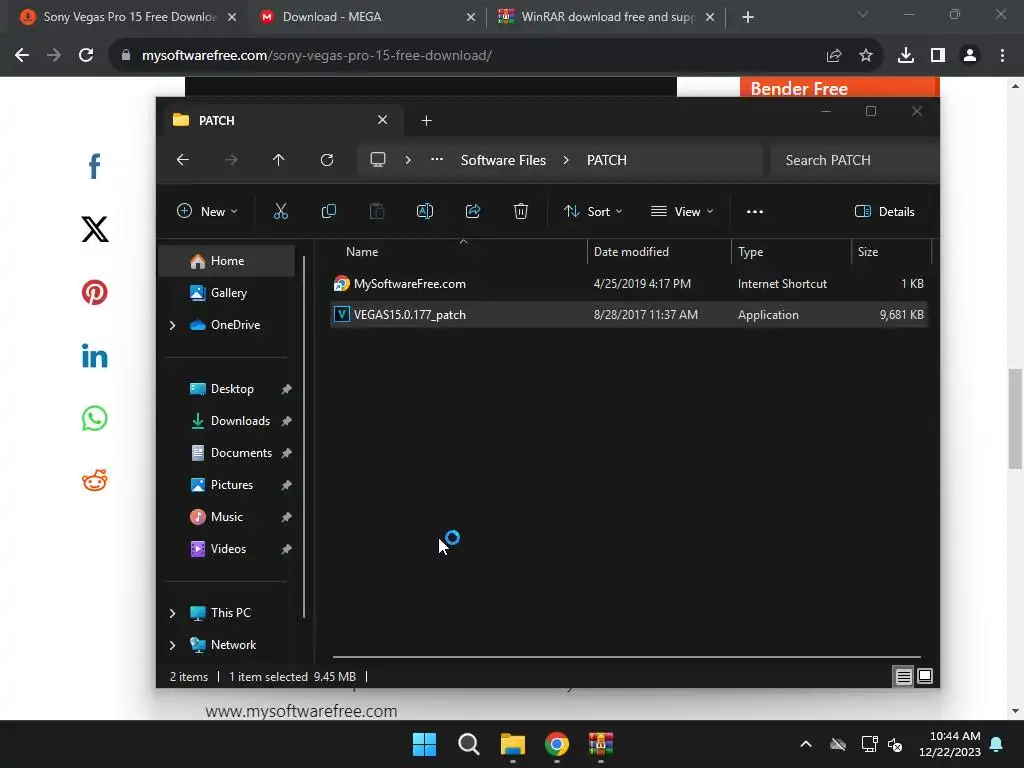Click the Paste clipboard icon
Screen dimensions: 1024x768
pyautogui.click(x=377, y=211)
